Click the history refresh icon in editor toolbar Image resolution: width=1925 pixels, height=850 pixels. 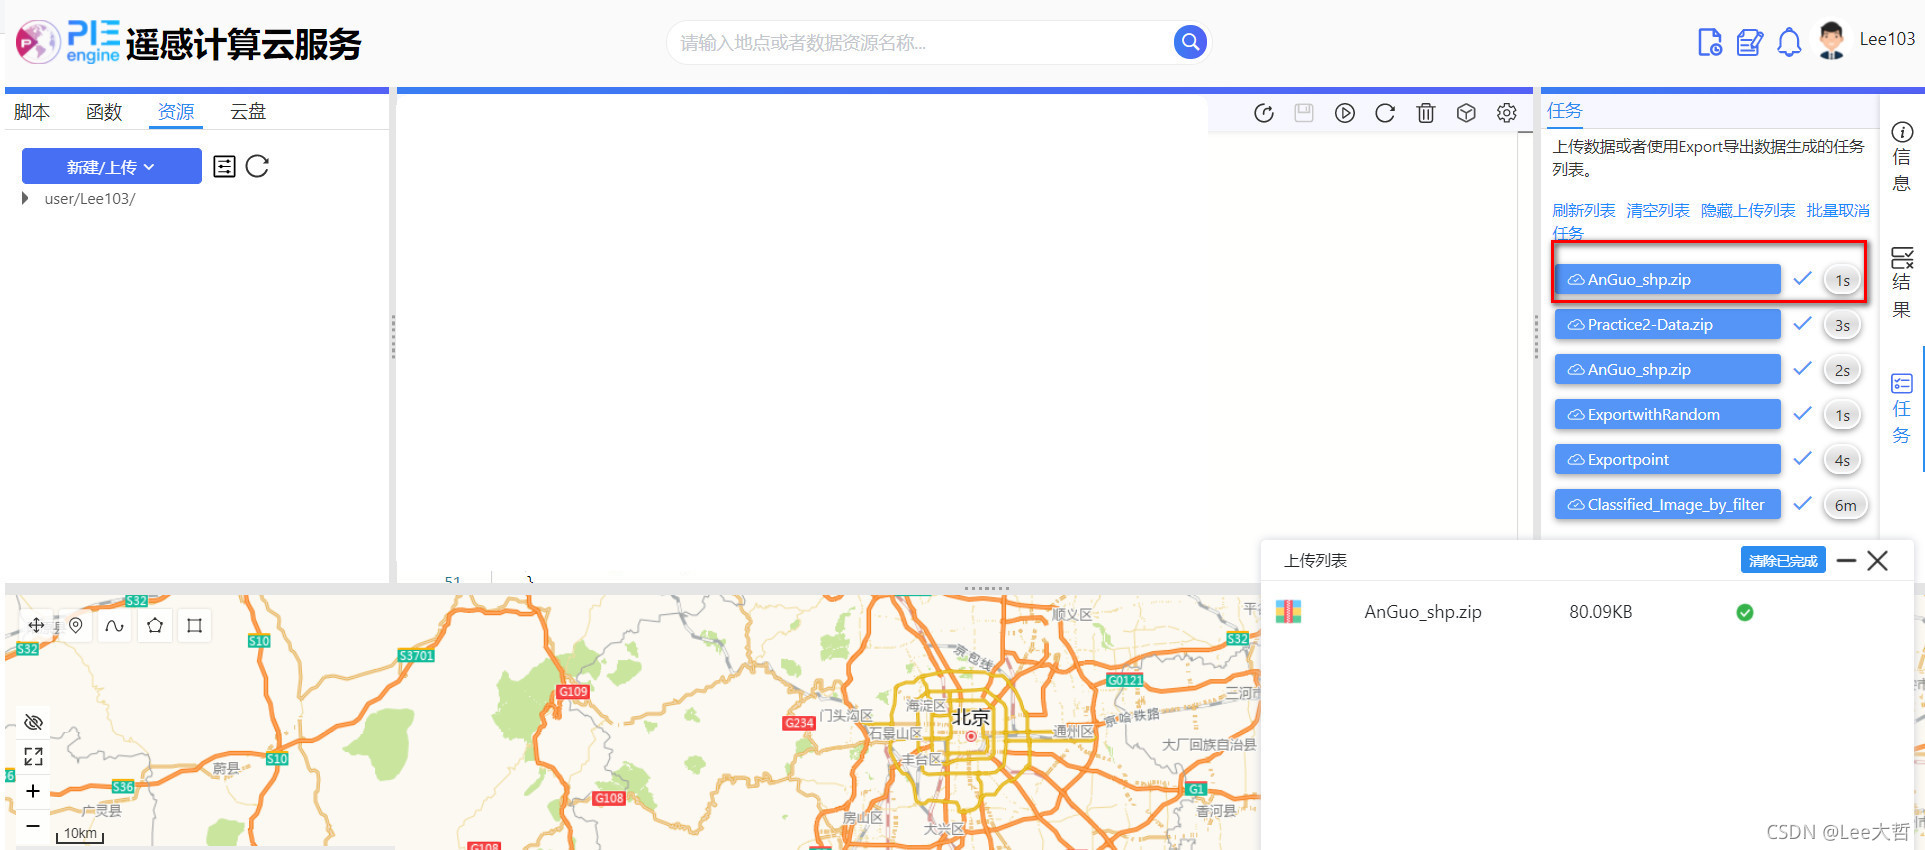point(1264,113)
